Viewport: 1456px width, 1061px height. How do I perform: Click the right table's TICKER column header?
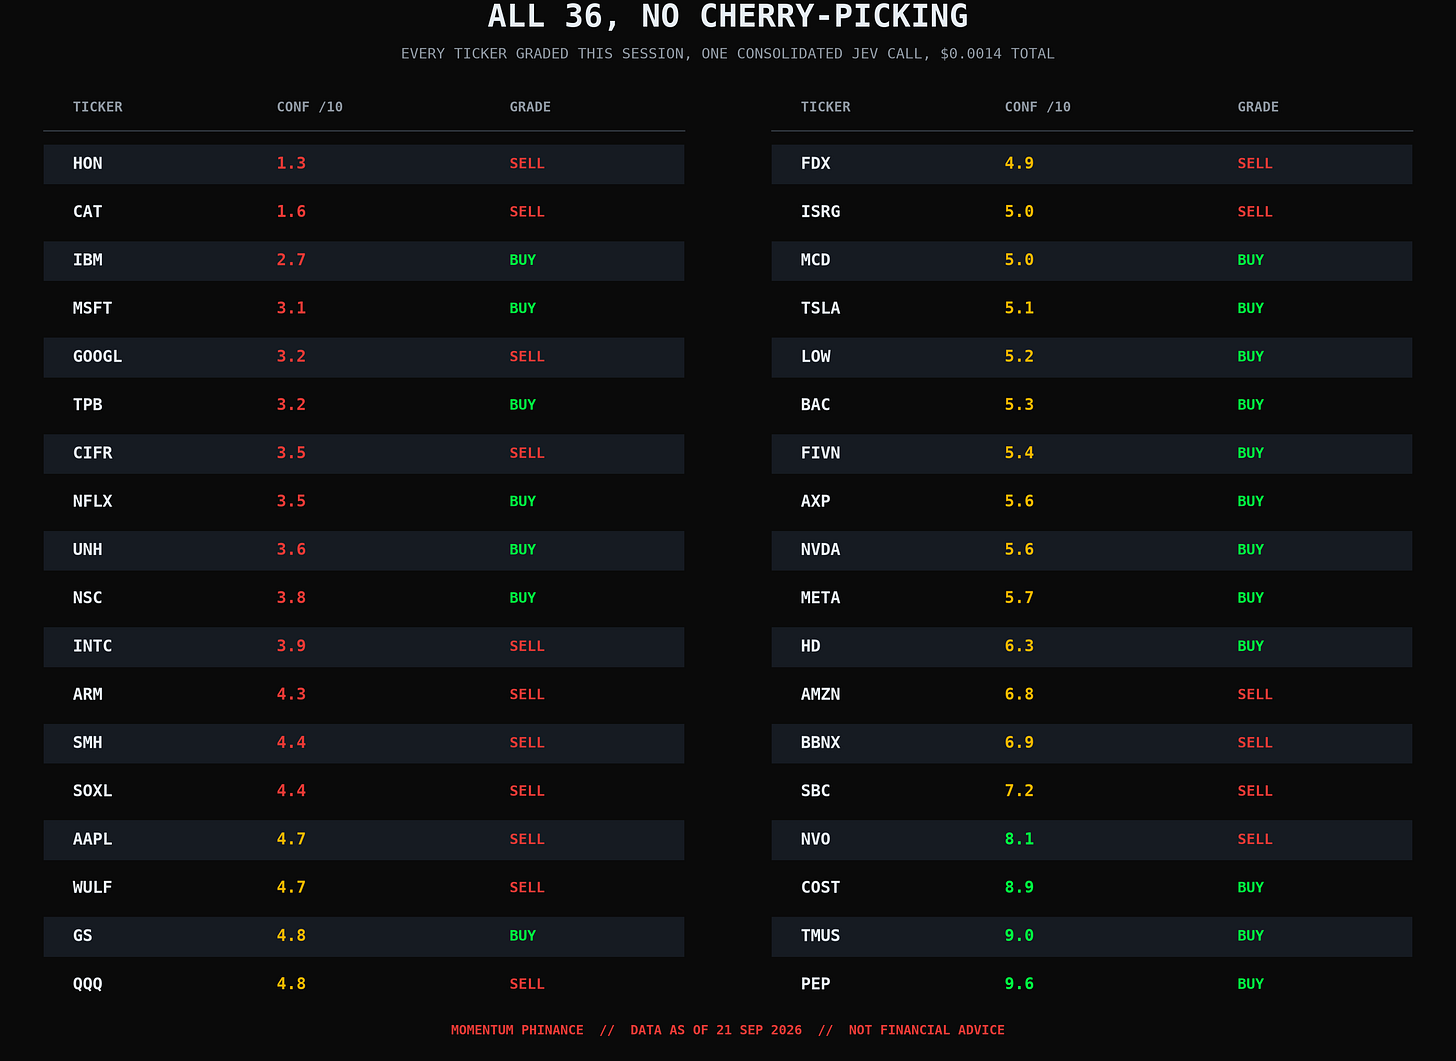pos(826,107)
